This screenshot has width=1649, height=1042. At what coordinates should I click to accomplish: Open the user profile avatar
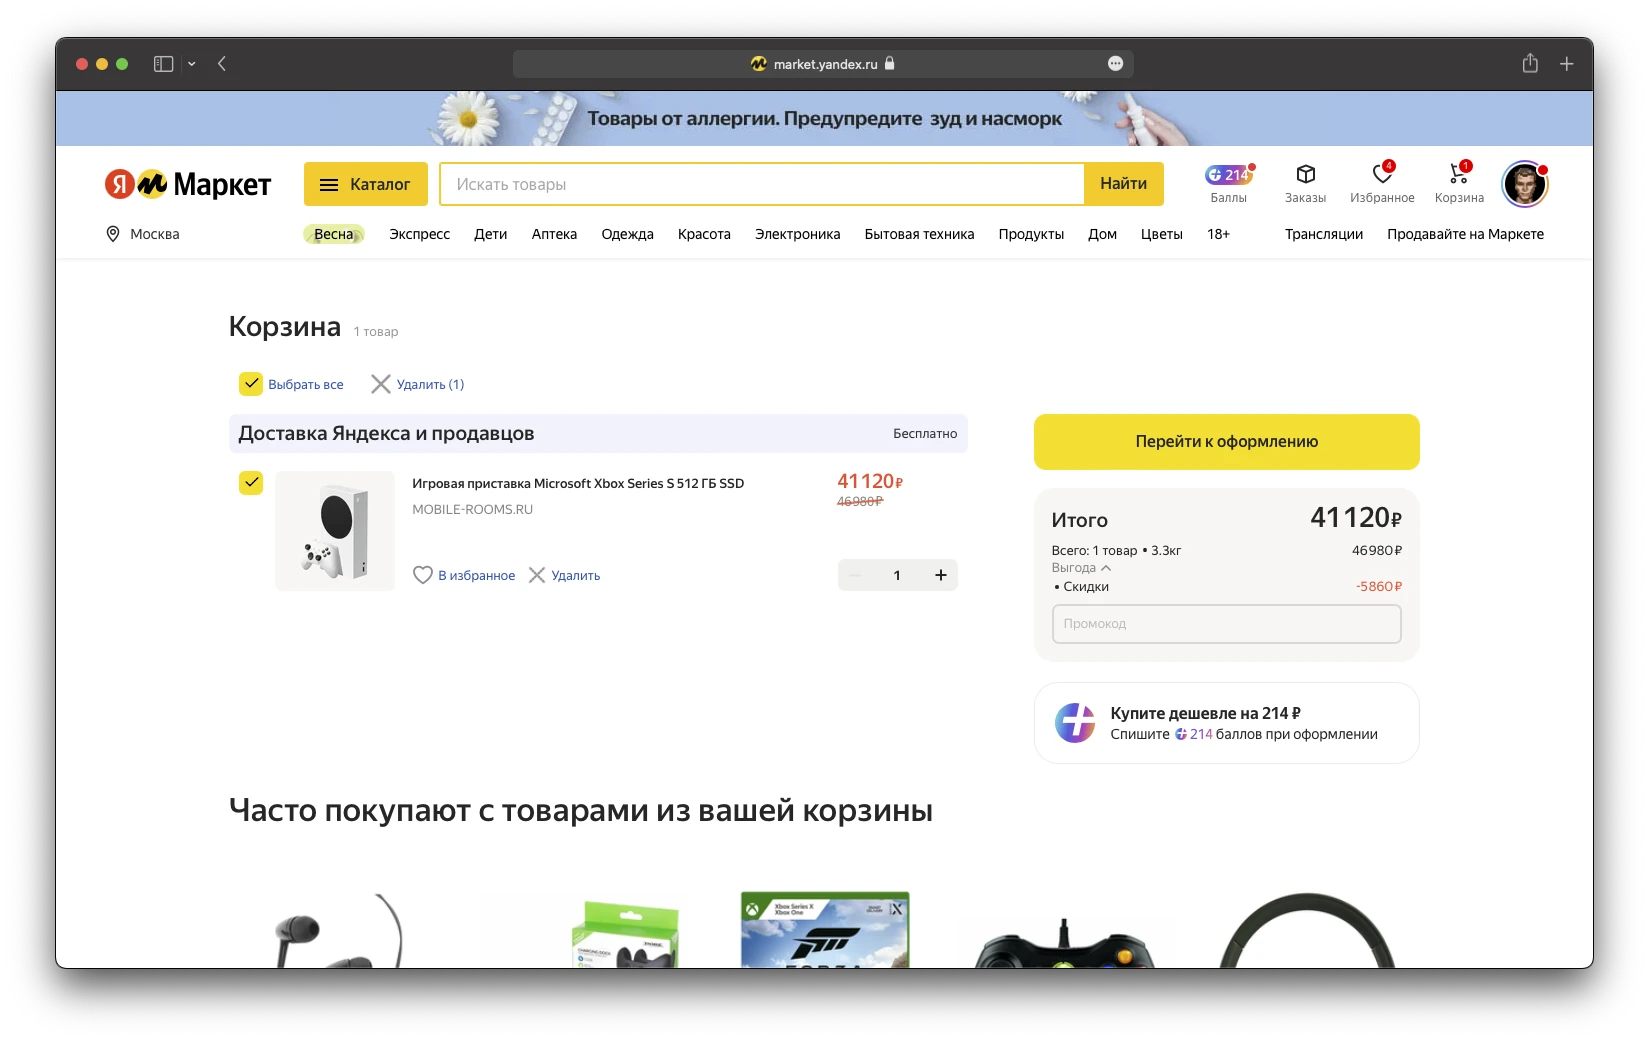click(1524, 184)
